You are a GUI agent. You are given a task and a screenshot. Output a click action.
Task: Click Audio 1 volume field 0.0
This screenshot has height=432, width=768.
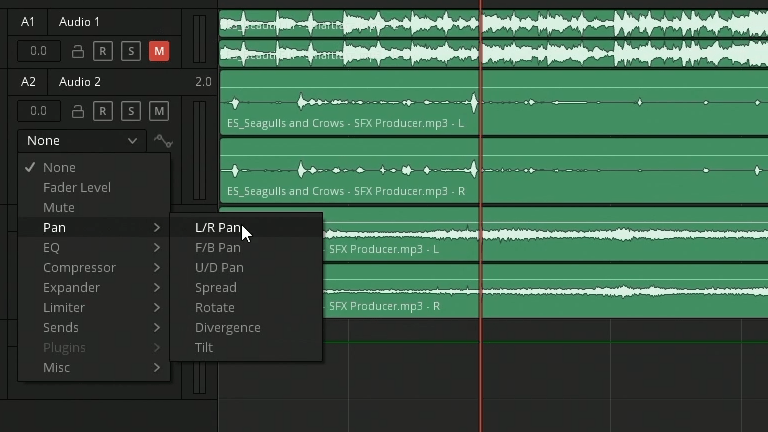(39, 51)
